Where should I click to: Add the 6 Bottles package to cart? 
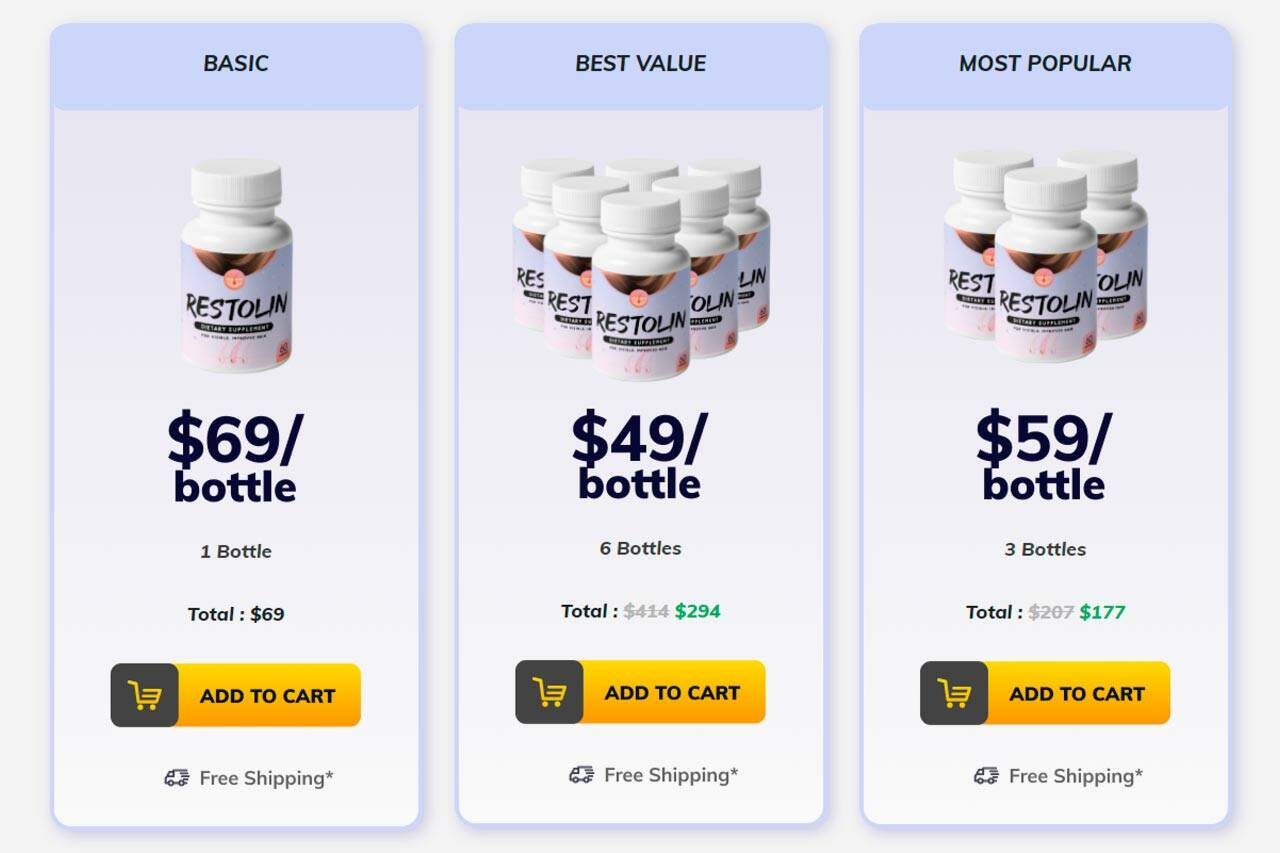pos(672,692)
